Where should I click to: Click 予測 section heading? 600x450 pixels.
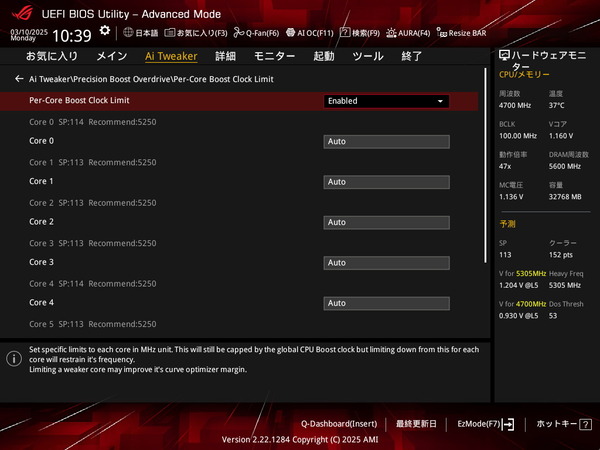(507, 224)
